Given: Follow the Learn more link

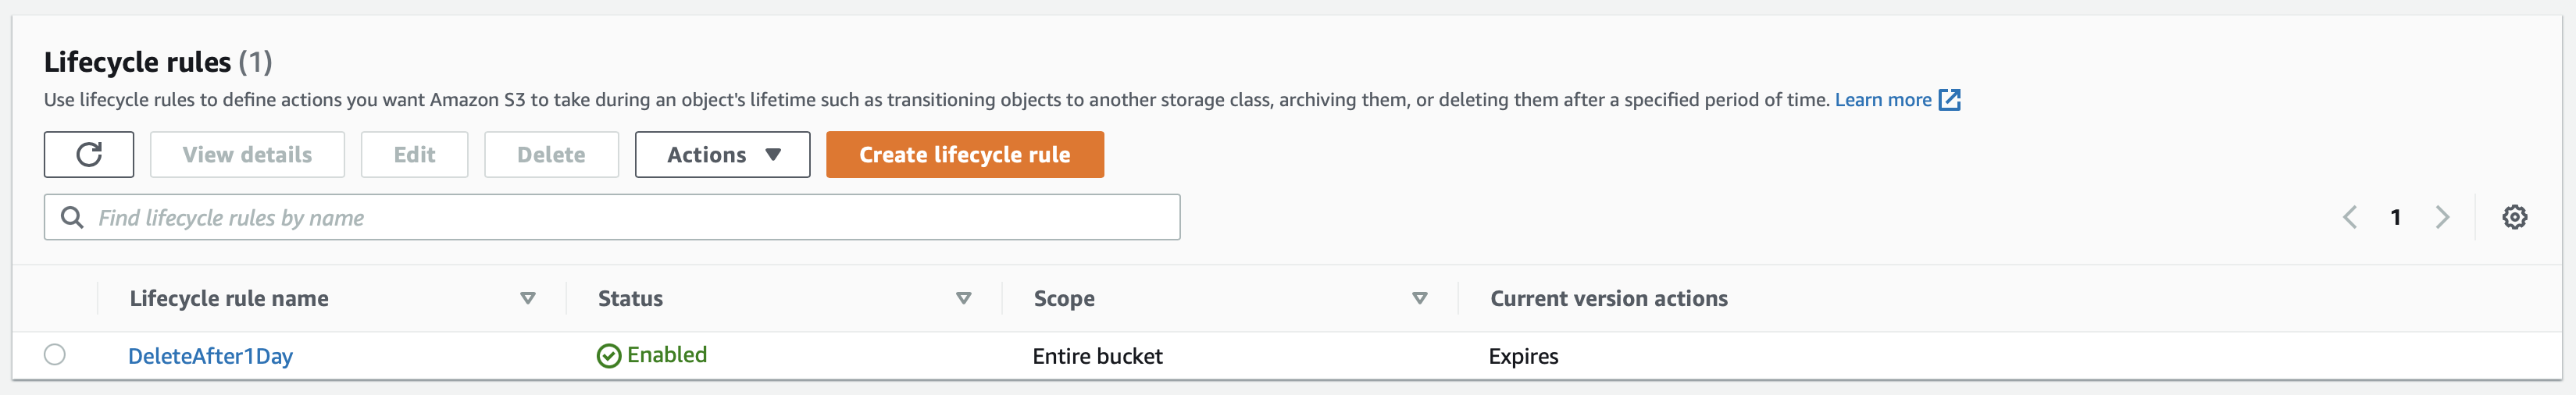Looking at the screenshot, I should click(x=1882, y=100).
